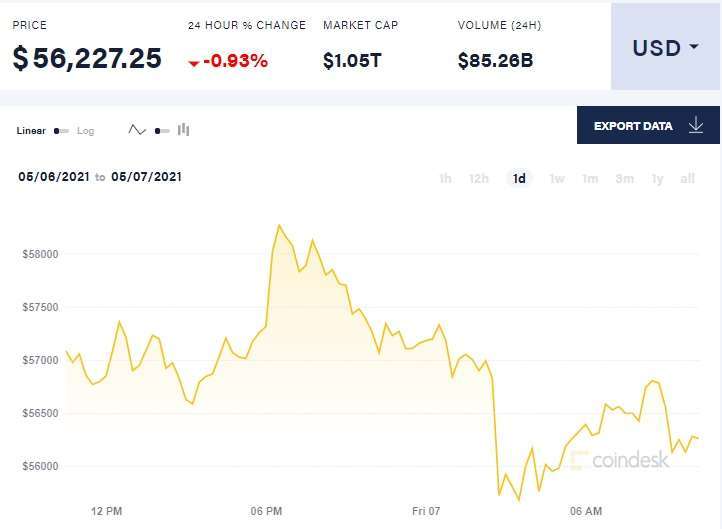Open the USD currency dropdown

665,48
